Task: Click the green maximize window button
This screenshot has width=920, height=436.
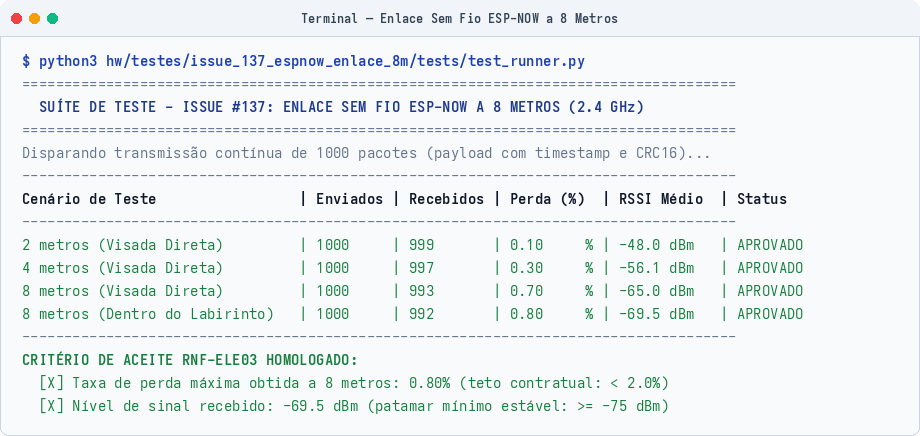Action: pyautogui.click(x=52, y=18)
